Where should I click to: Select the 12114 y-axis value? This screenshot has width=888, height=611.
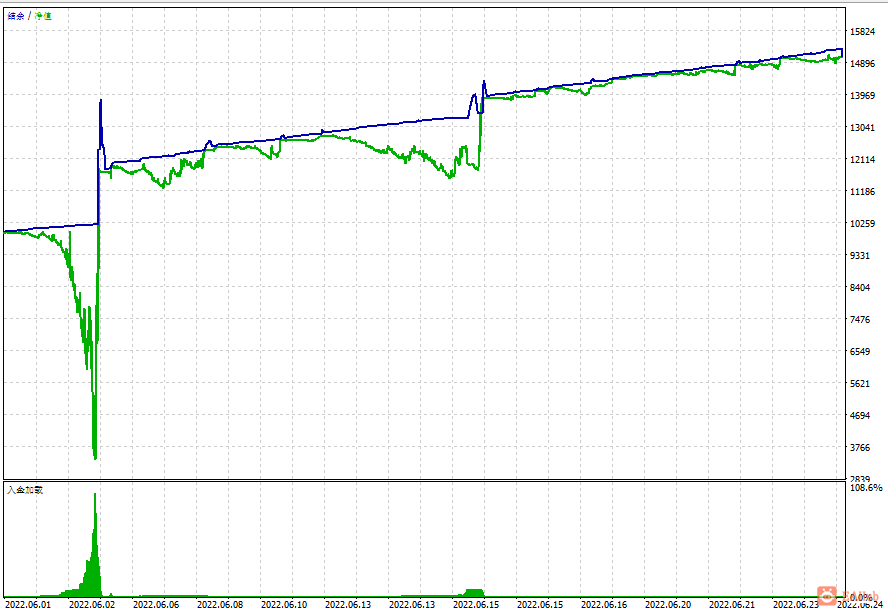coord(863,160)
